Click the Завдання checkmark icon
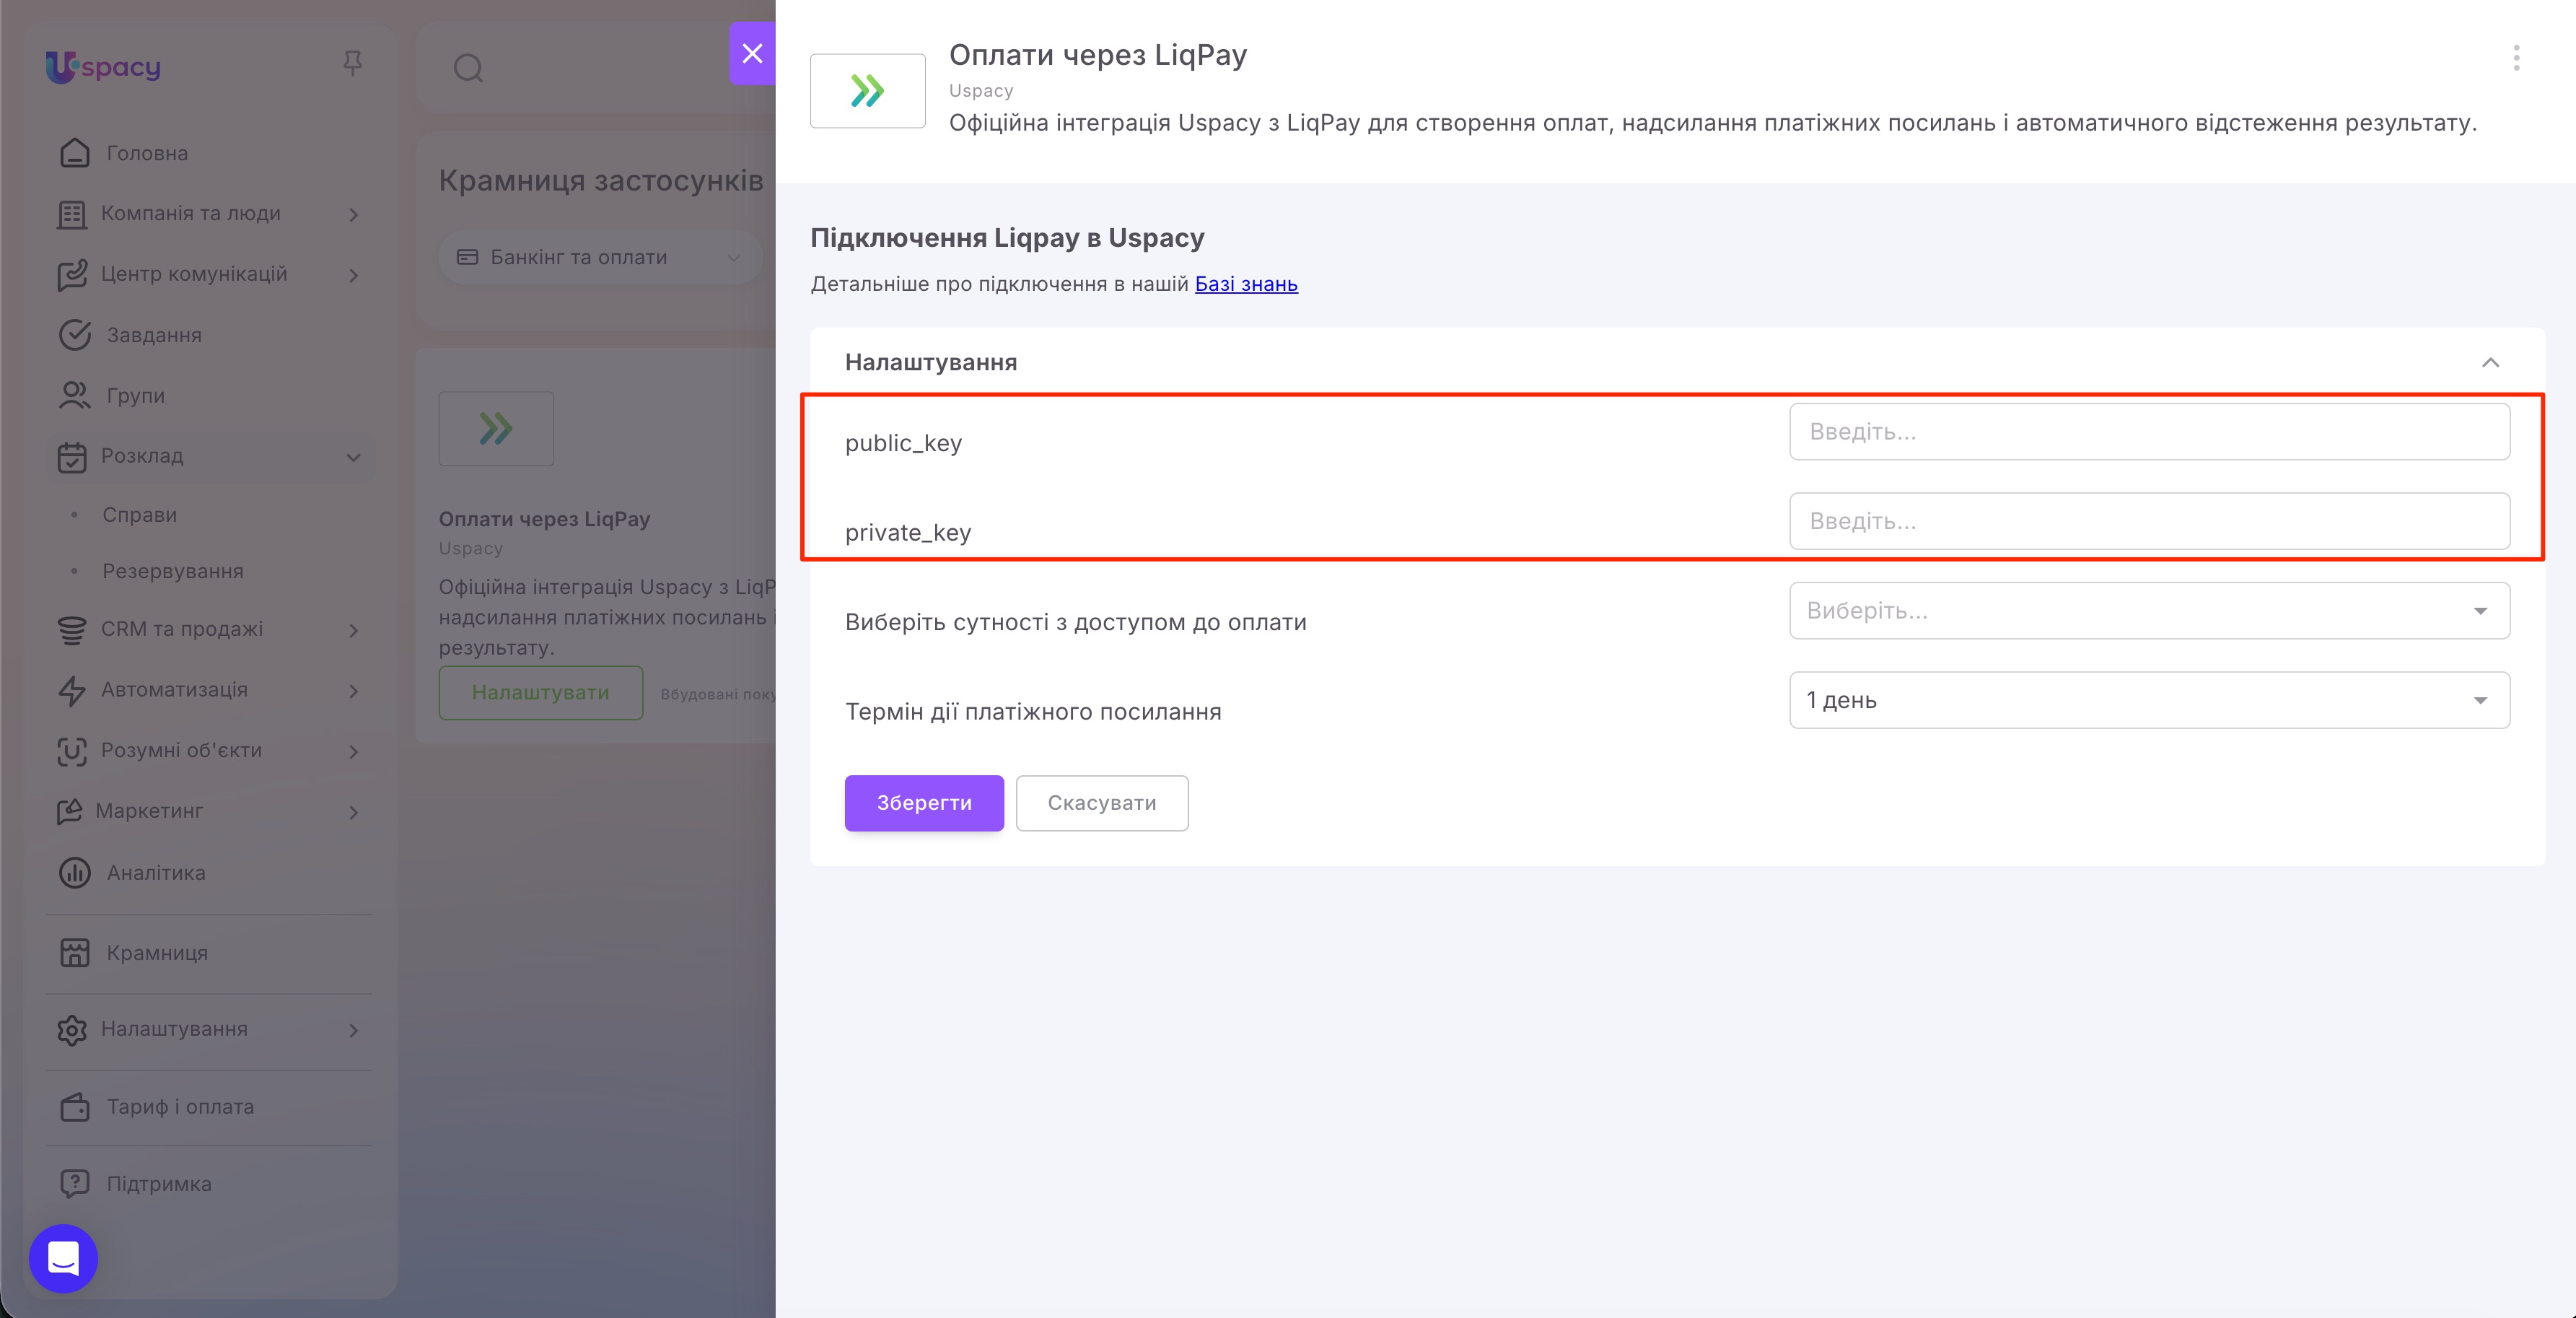2576x1318 pixels. pyautogui.click(x=74, y=335)
